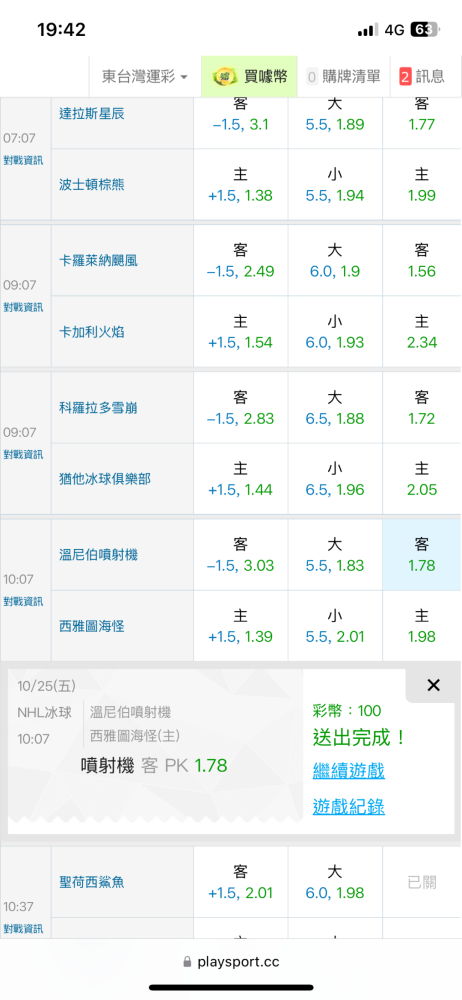Image resolution: width=462 pixels, height=1000 pixels.
Task: Click the 遊戲紀錄 link
Action: coord(348,807)
